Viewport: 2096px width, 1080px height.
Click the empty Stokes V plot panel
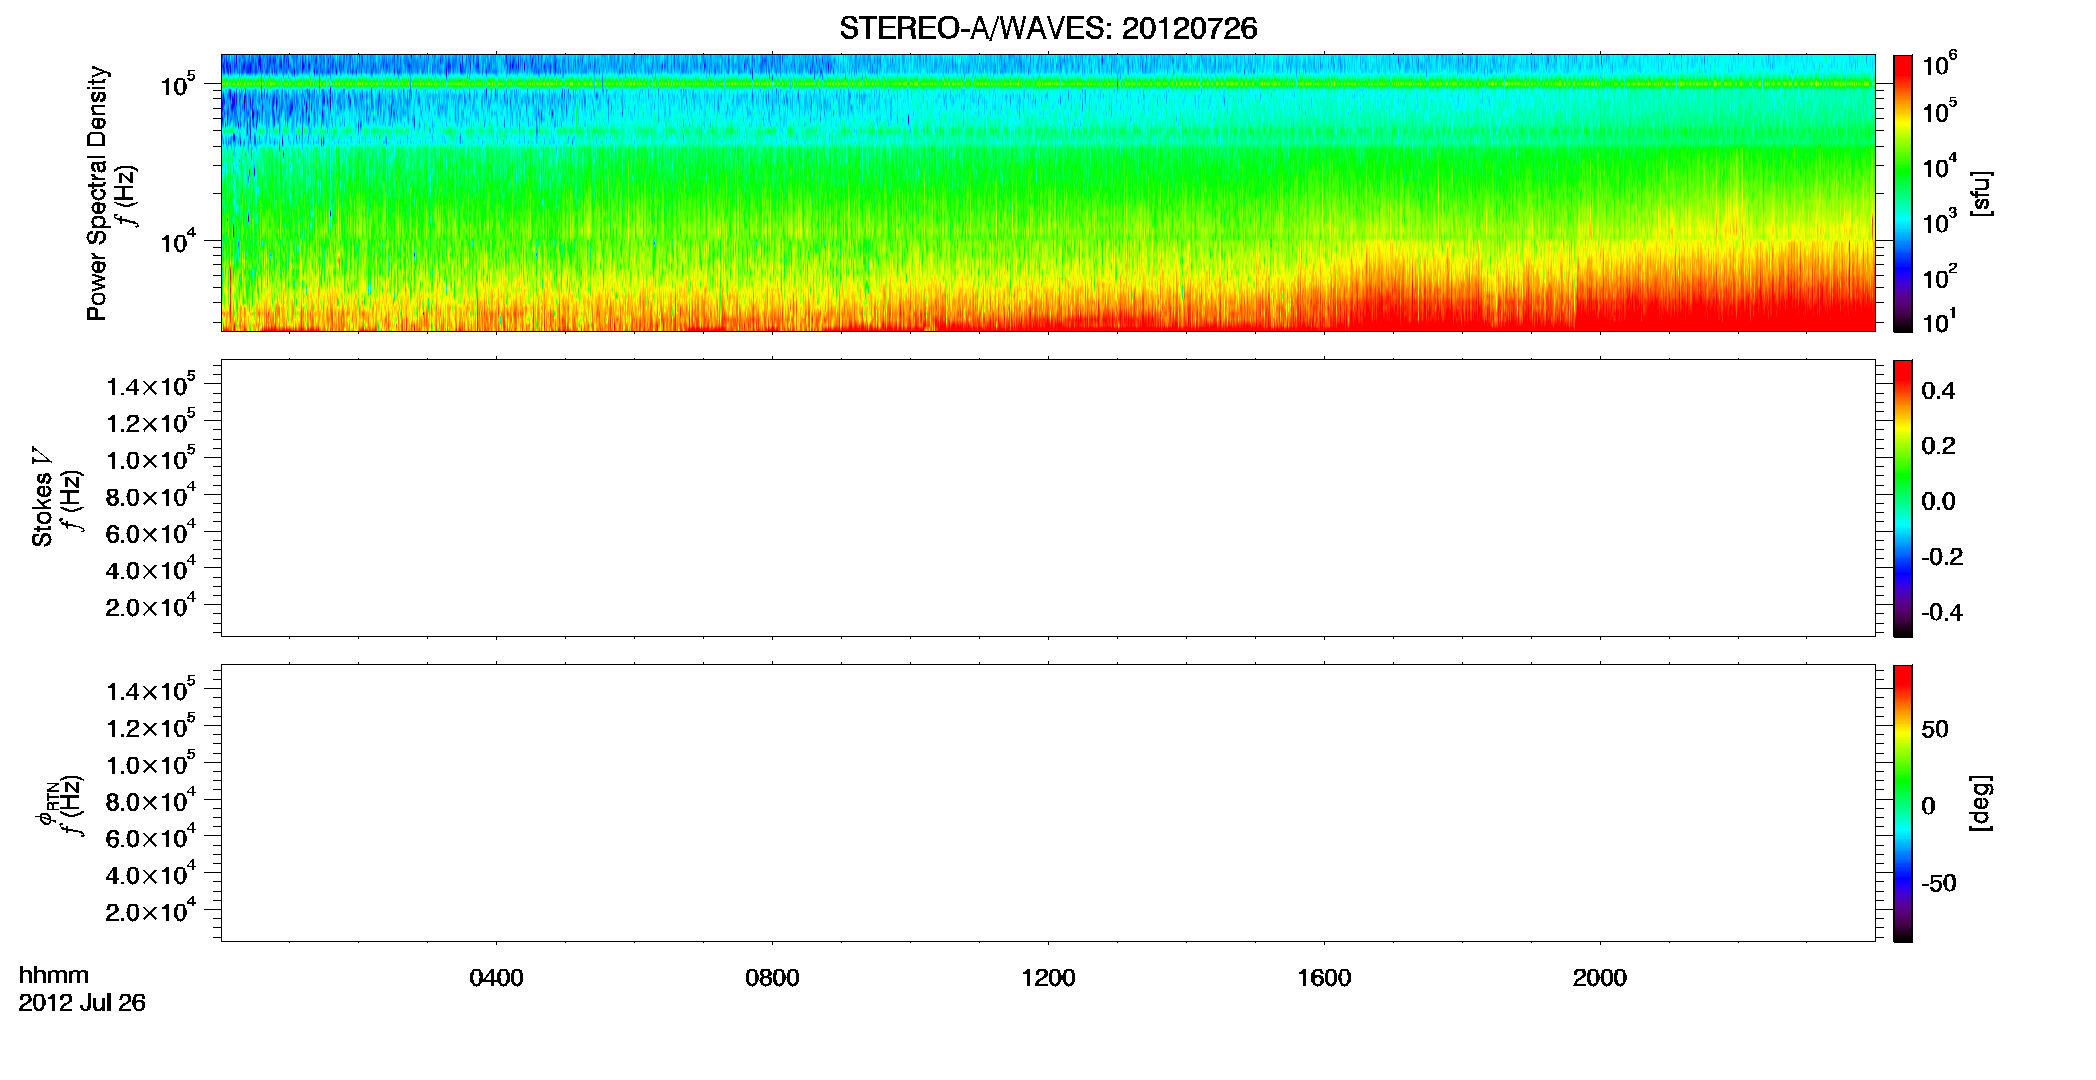1048,498
